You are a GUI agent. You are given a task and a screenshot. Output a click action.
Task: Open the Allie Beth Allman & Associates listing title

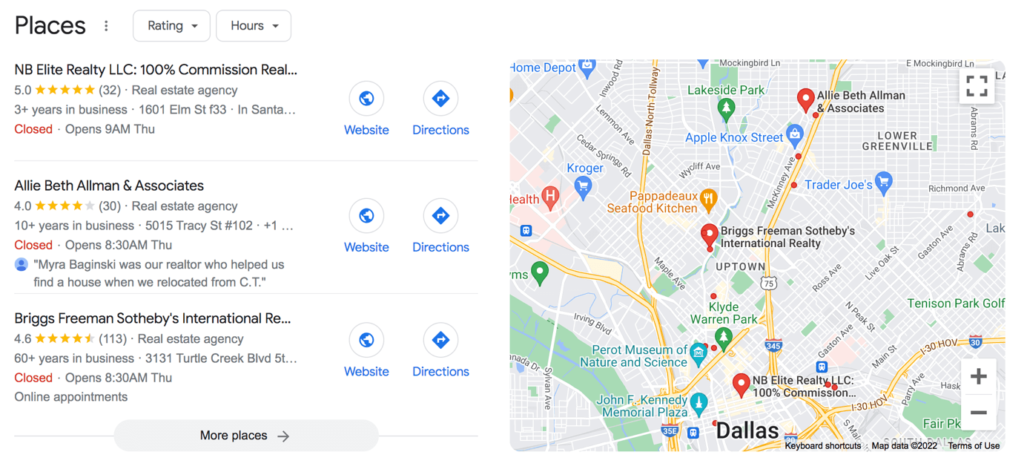pos(109,185)
